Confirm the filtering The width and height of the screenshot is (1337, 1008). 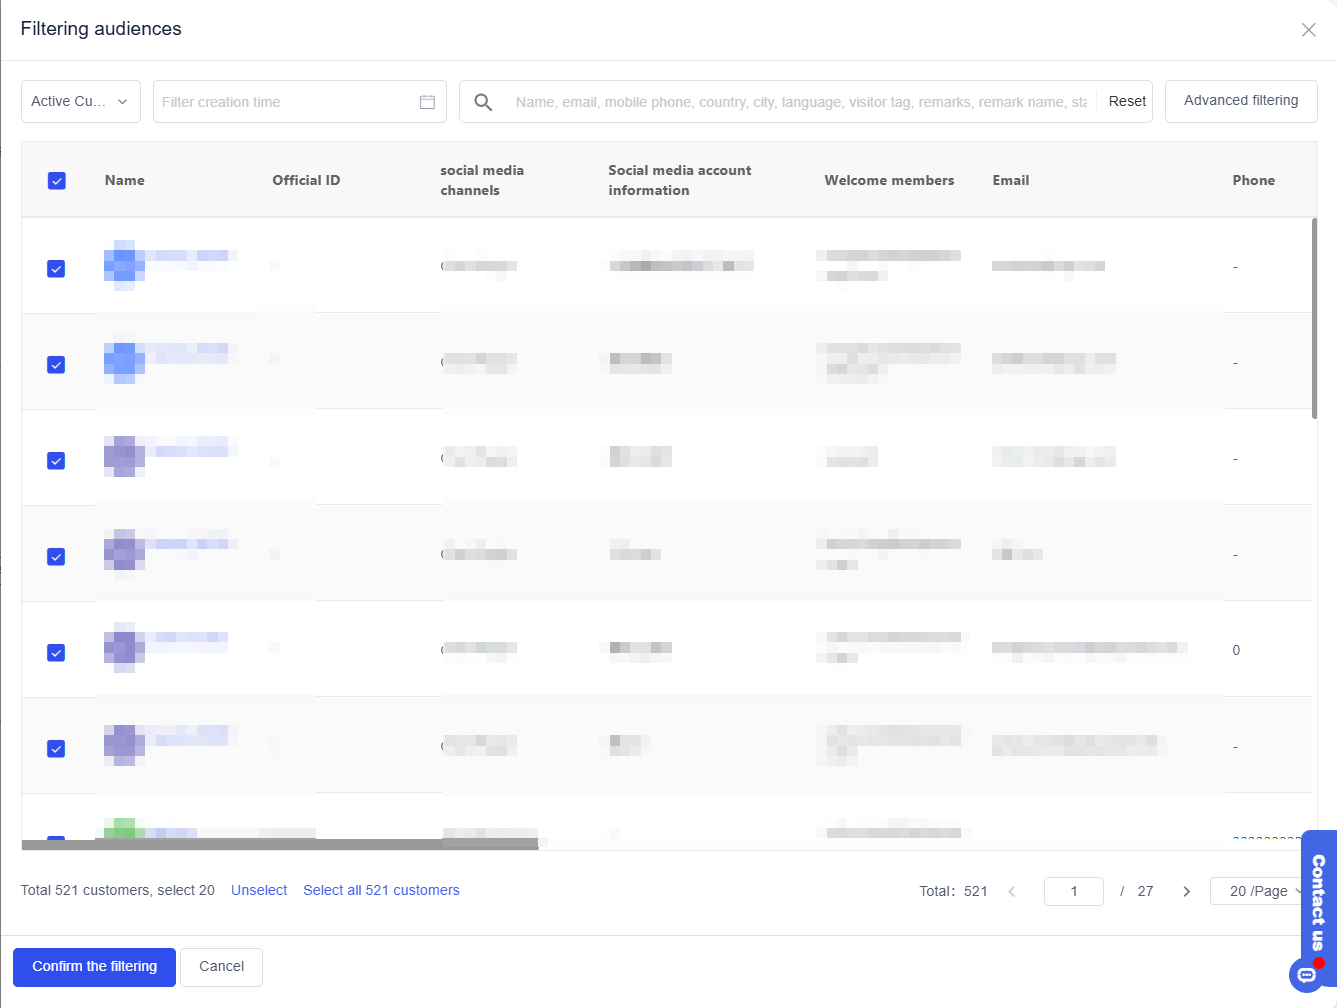click(x=94, y=967)
